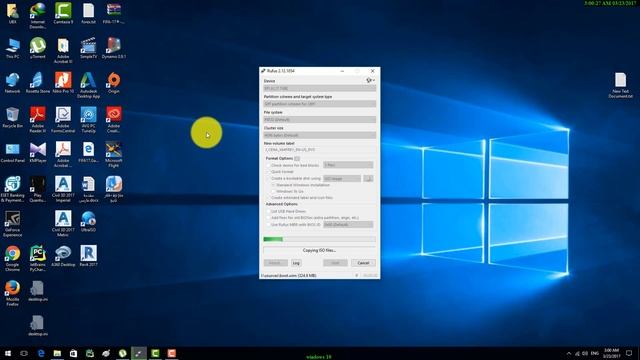The height and width of the screenshot is (360, 640).
Task: Open the Adobe Reader XI shortcut
Action: pyautogui.click(x=38, y=120)
